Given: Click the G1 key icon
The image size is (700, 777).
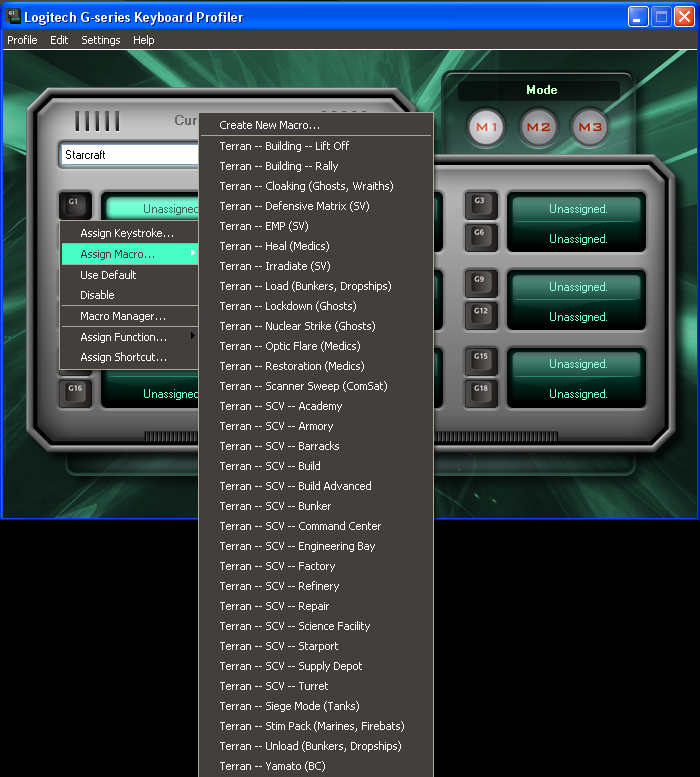Looking at the screenshot, I should point(74,205).
